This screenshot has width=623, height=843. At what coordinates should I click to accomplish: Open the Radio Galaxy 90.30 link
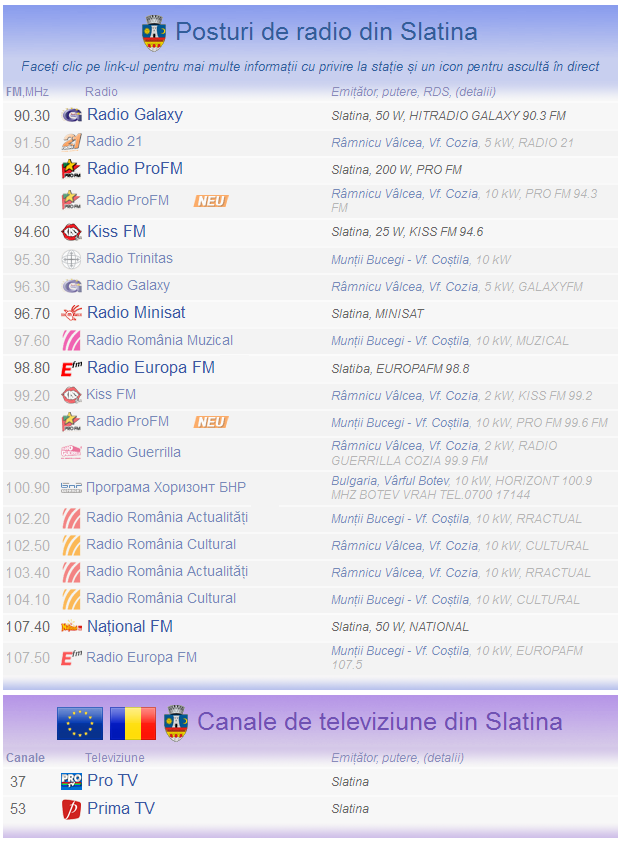pos(135,115)
